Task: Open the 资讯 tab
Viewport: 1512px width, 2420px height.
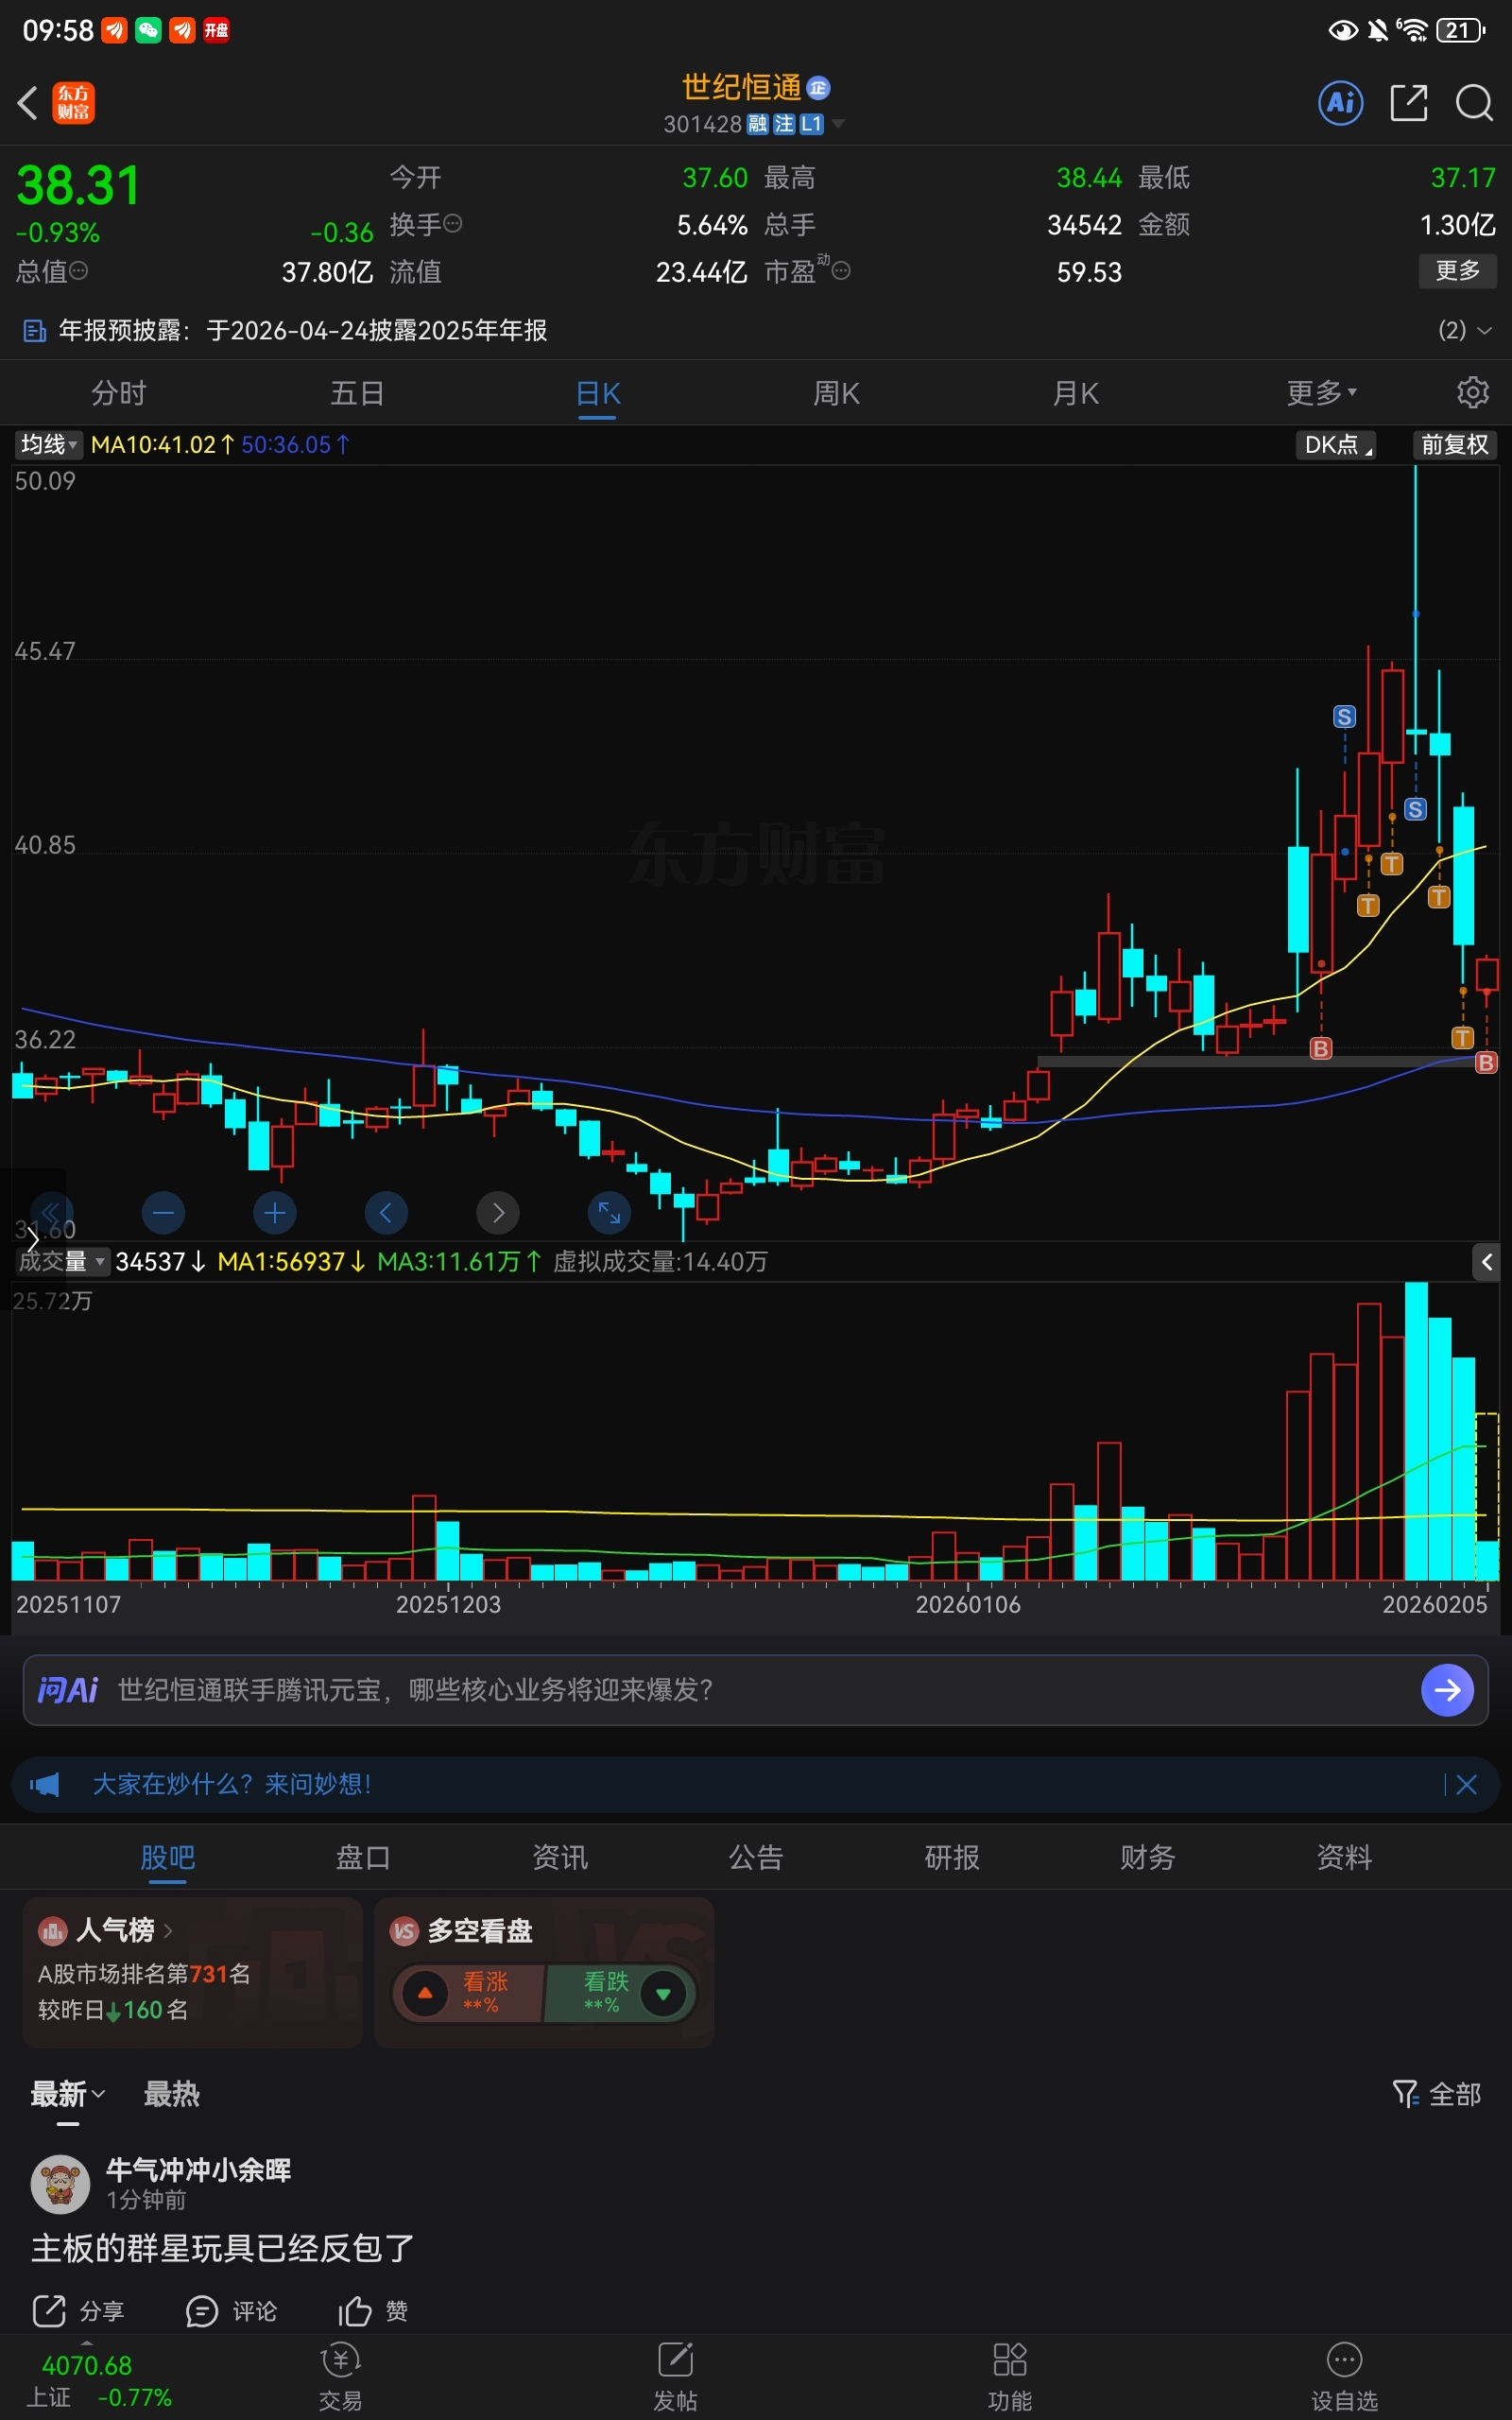Action: coord(560,1857)
